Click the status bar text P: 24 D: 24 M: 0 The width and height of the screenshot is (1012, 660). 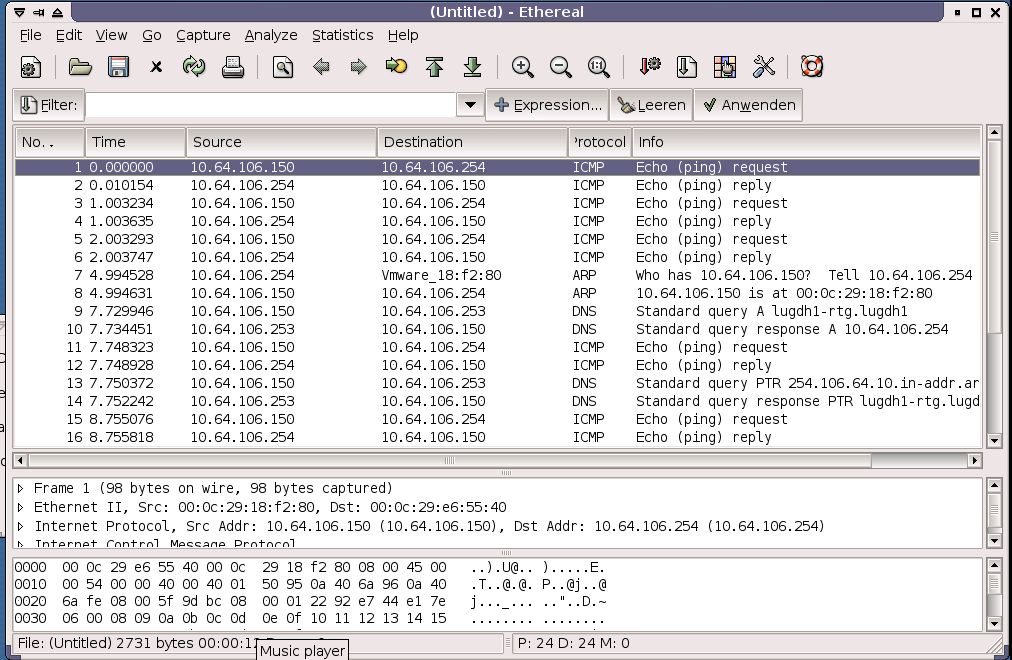point(573,643)
